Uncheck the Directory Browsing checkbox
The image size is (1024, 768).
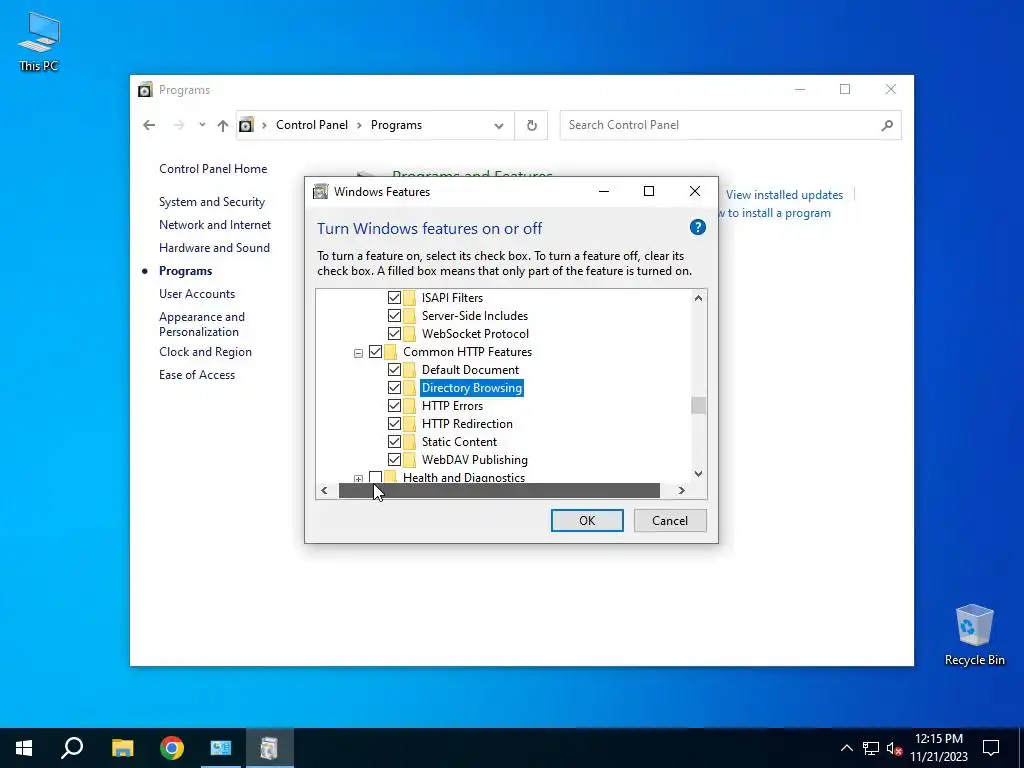tap(394, 388)
